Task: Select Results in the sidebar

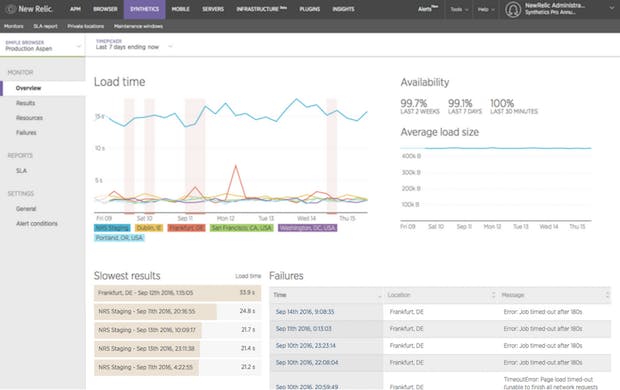Action: pyautogui.click(x=25, y=103)
